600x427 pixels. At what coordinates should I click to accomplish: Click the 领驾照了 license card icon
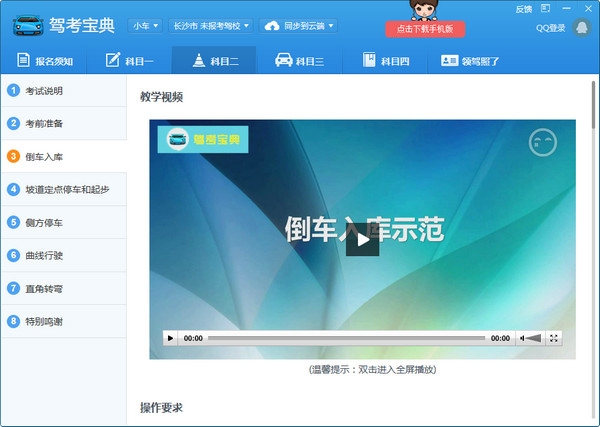(x=449, y=60)
